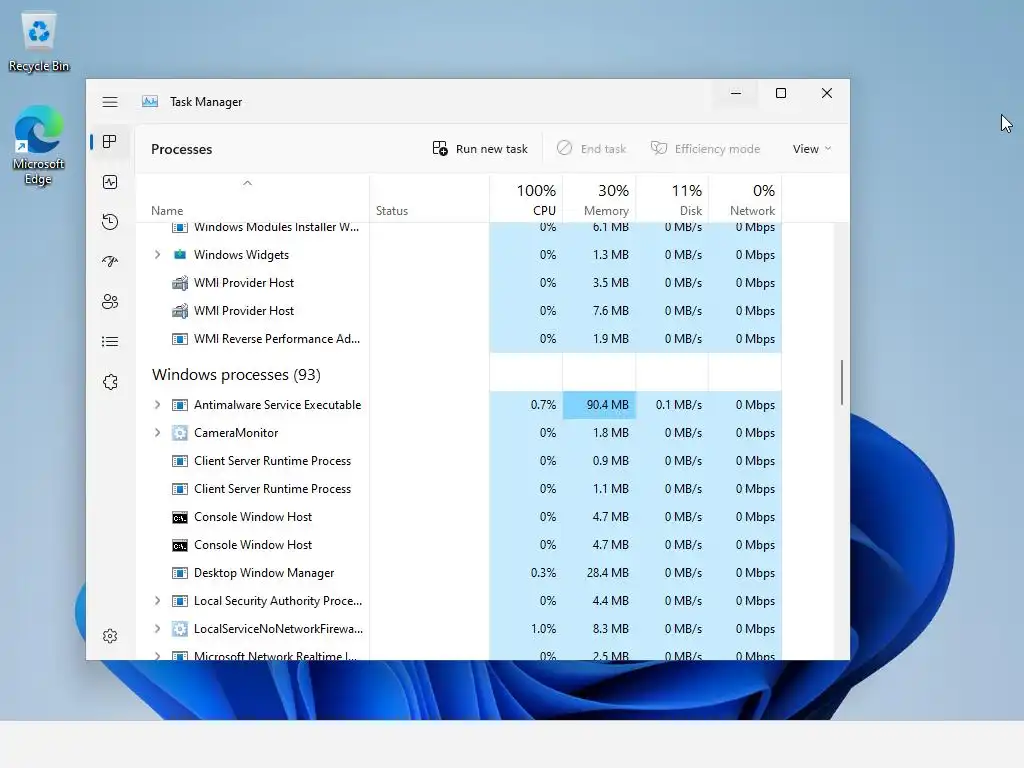Click the 1.0% CPU value
This screenshot has width=1024, height=768.
[x=543, y=629]
